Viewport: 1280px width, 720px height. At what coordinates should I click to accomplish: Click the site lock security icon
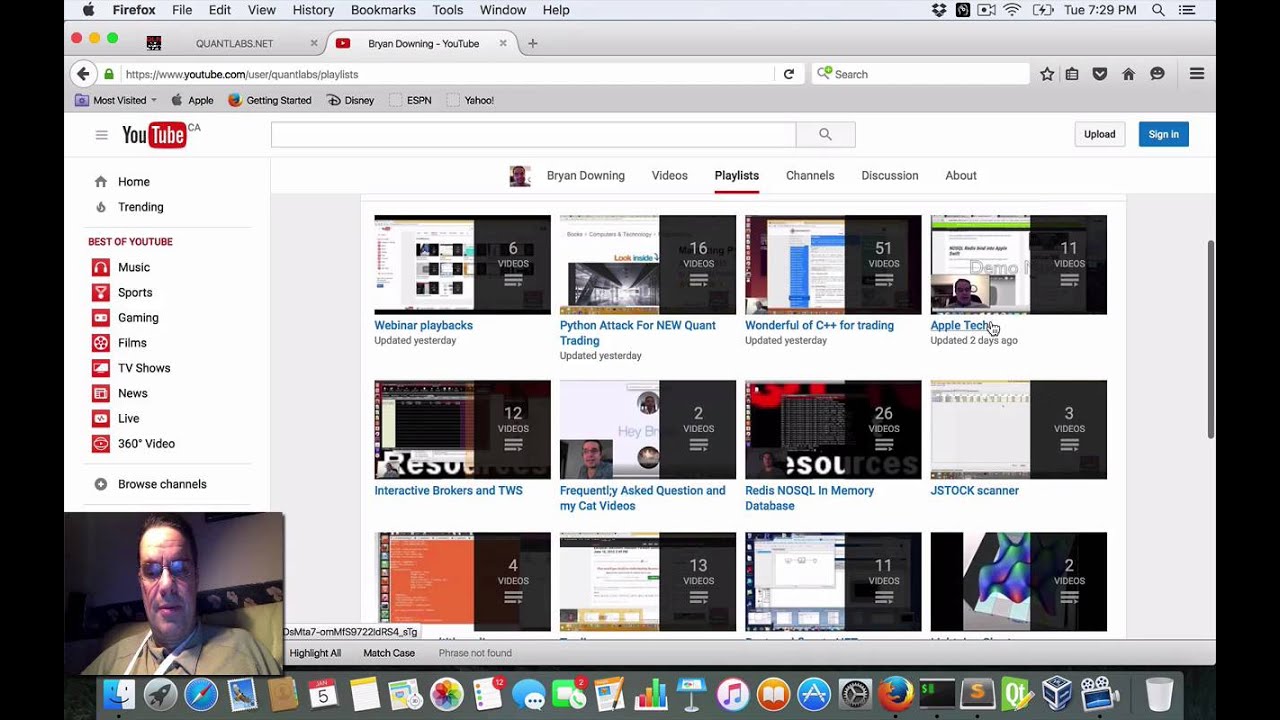[109, 74]
